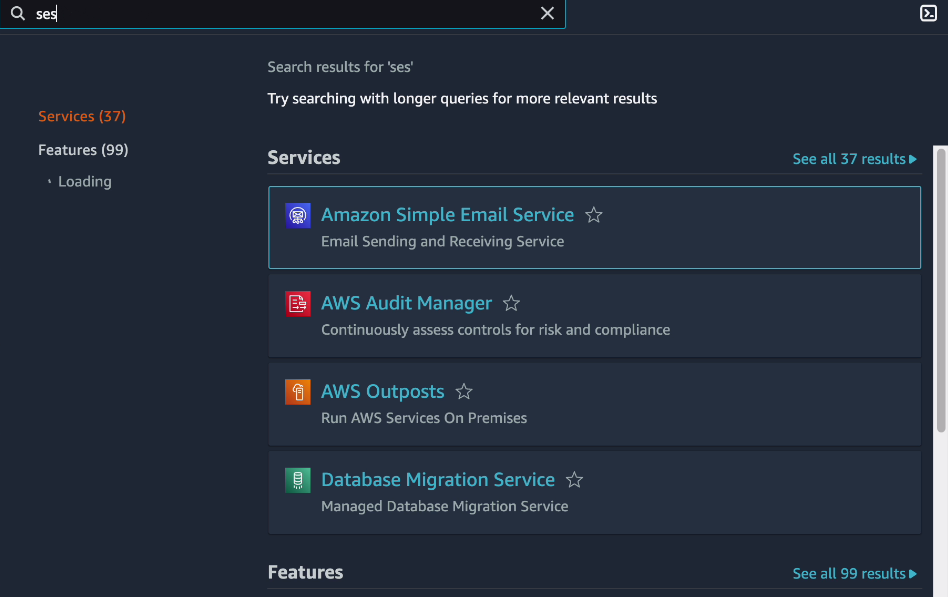948x597 pixels.
Task: Select Features (99) in the left filter
Action: point(83,150)
